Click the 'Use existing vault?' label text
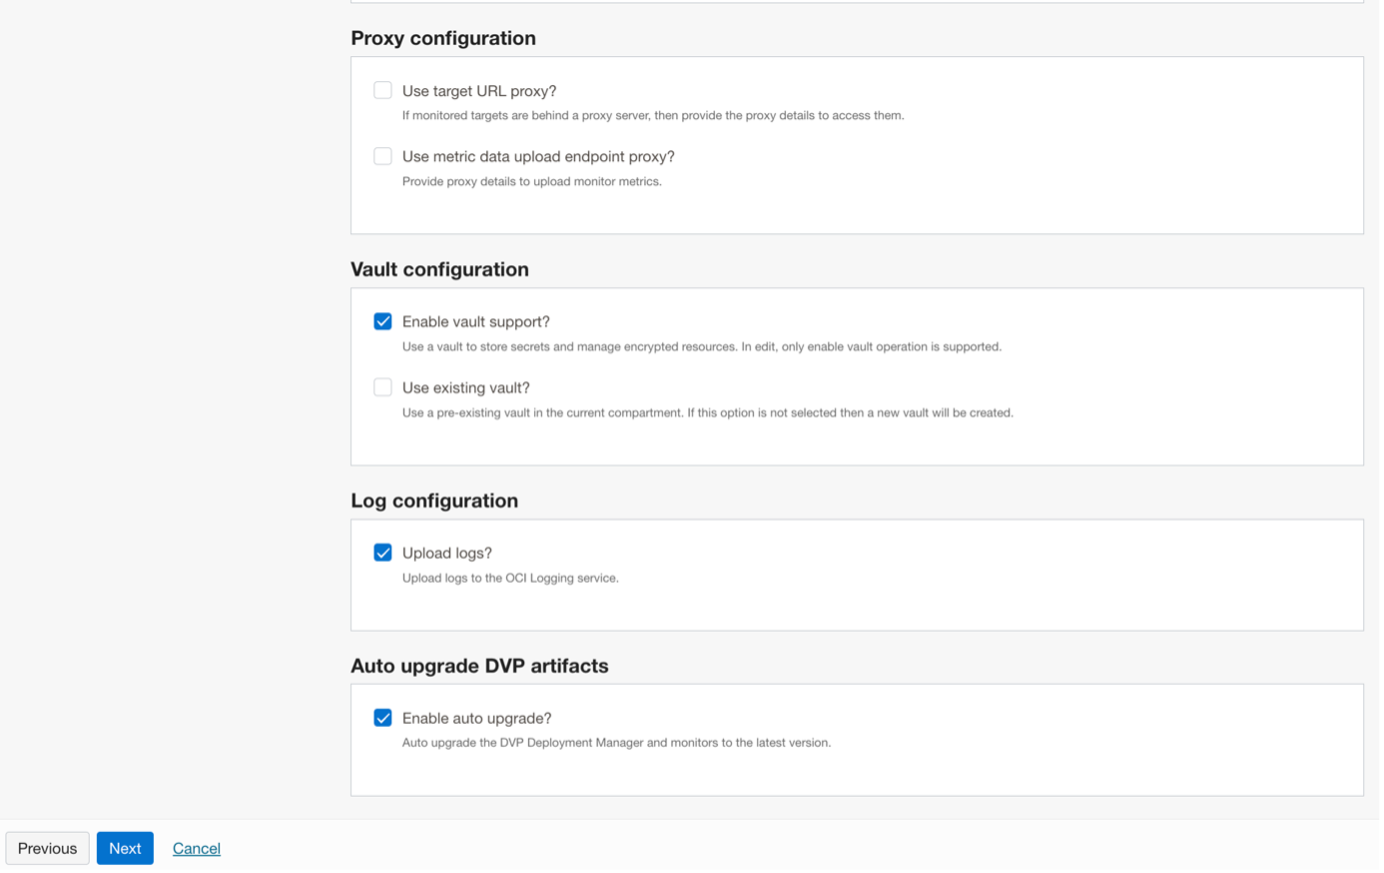Screen dimensions: 1384x873 (x=465, y=388)
